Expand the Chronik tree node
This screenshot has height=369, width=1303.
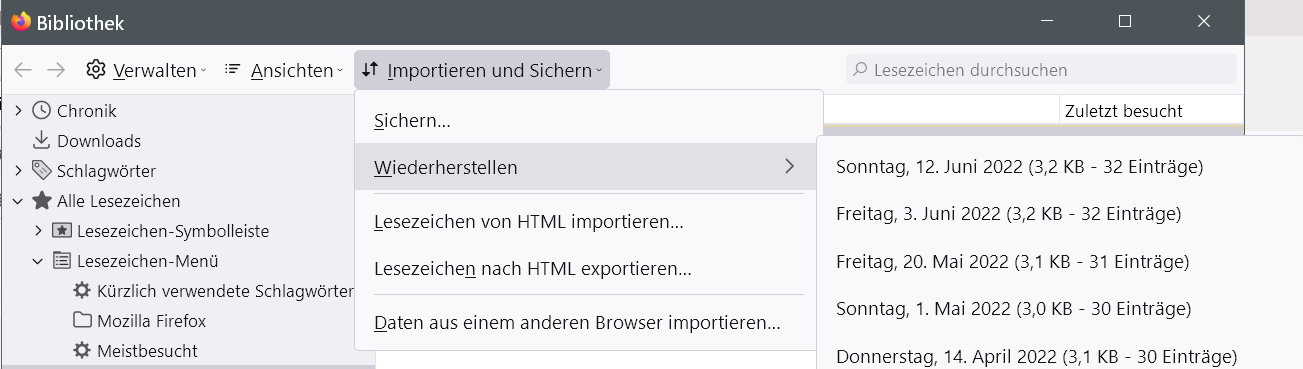18,111
